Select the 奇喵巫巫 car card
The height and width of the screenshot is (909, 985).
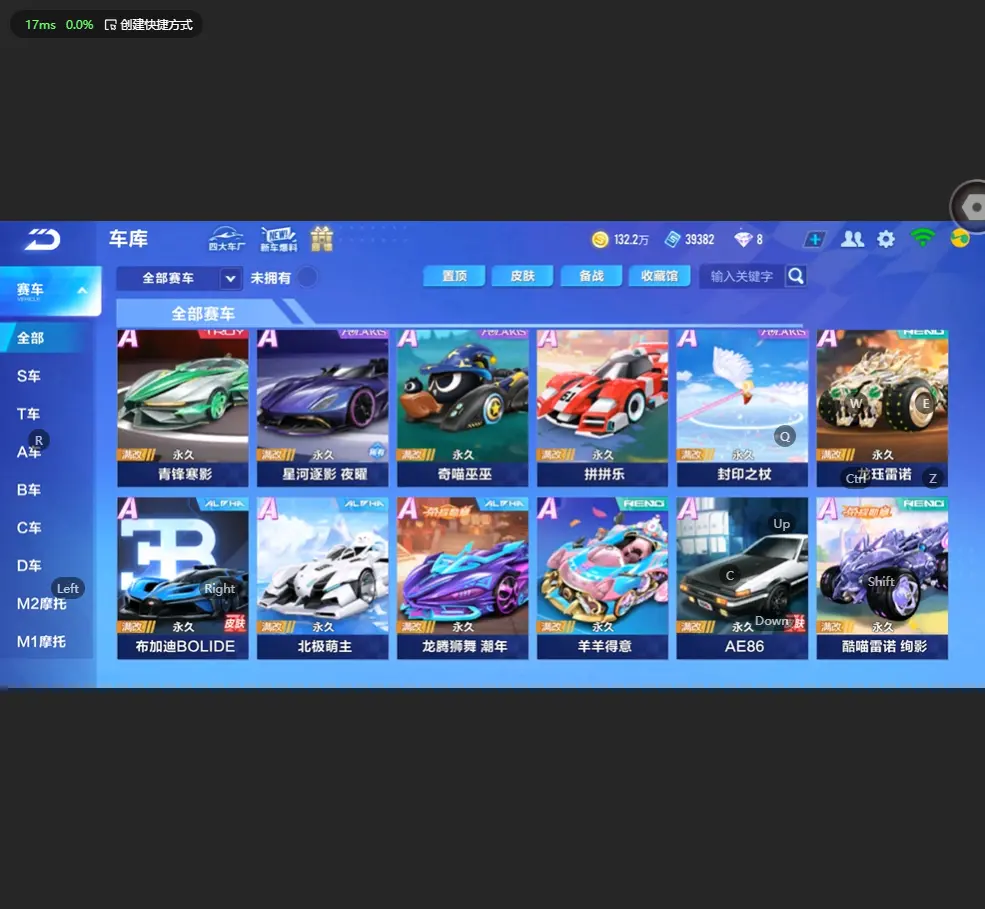pyautogui.click(x=462, y=408)
